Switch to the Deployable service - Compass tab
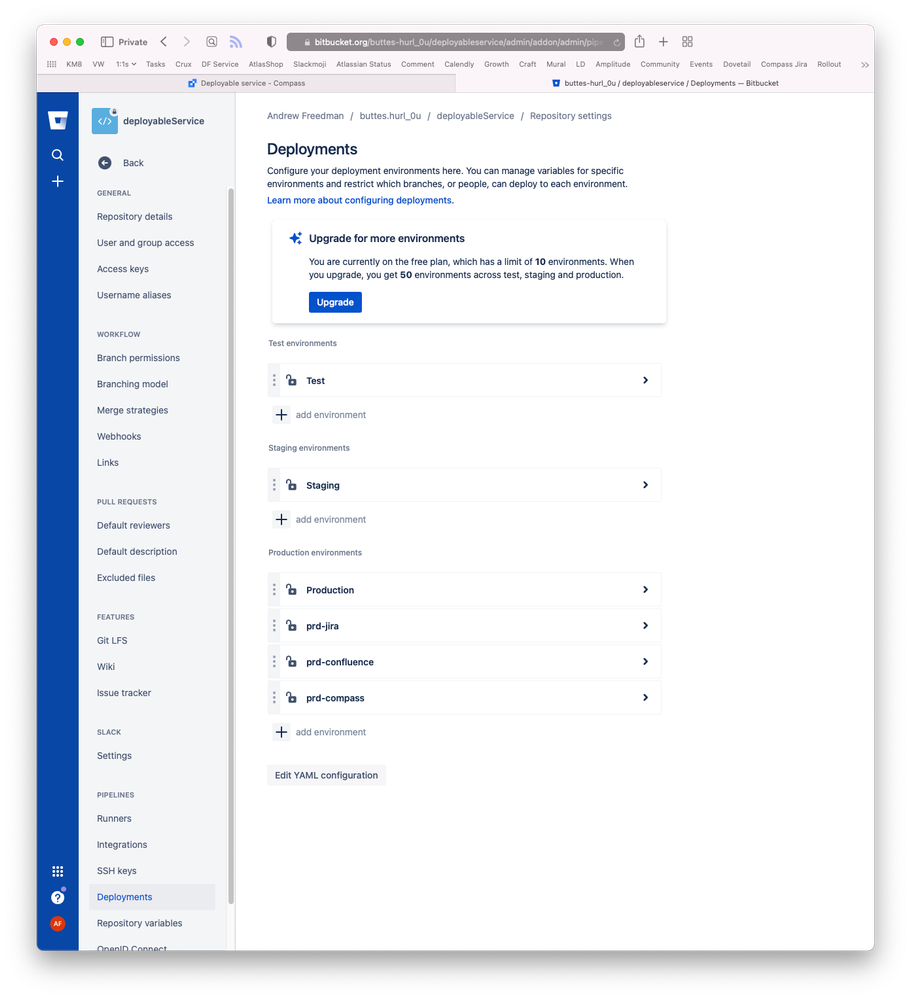This screenshot has height=999, width=911. coord(247,83)
